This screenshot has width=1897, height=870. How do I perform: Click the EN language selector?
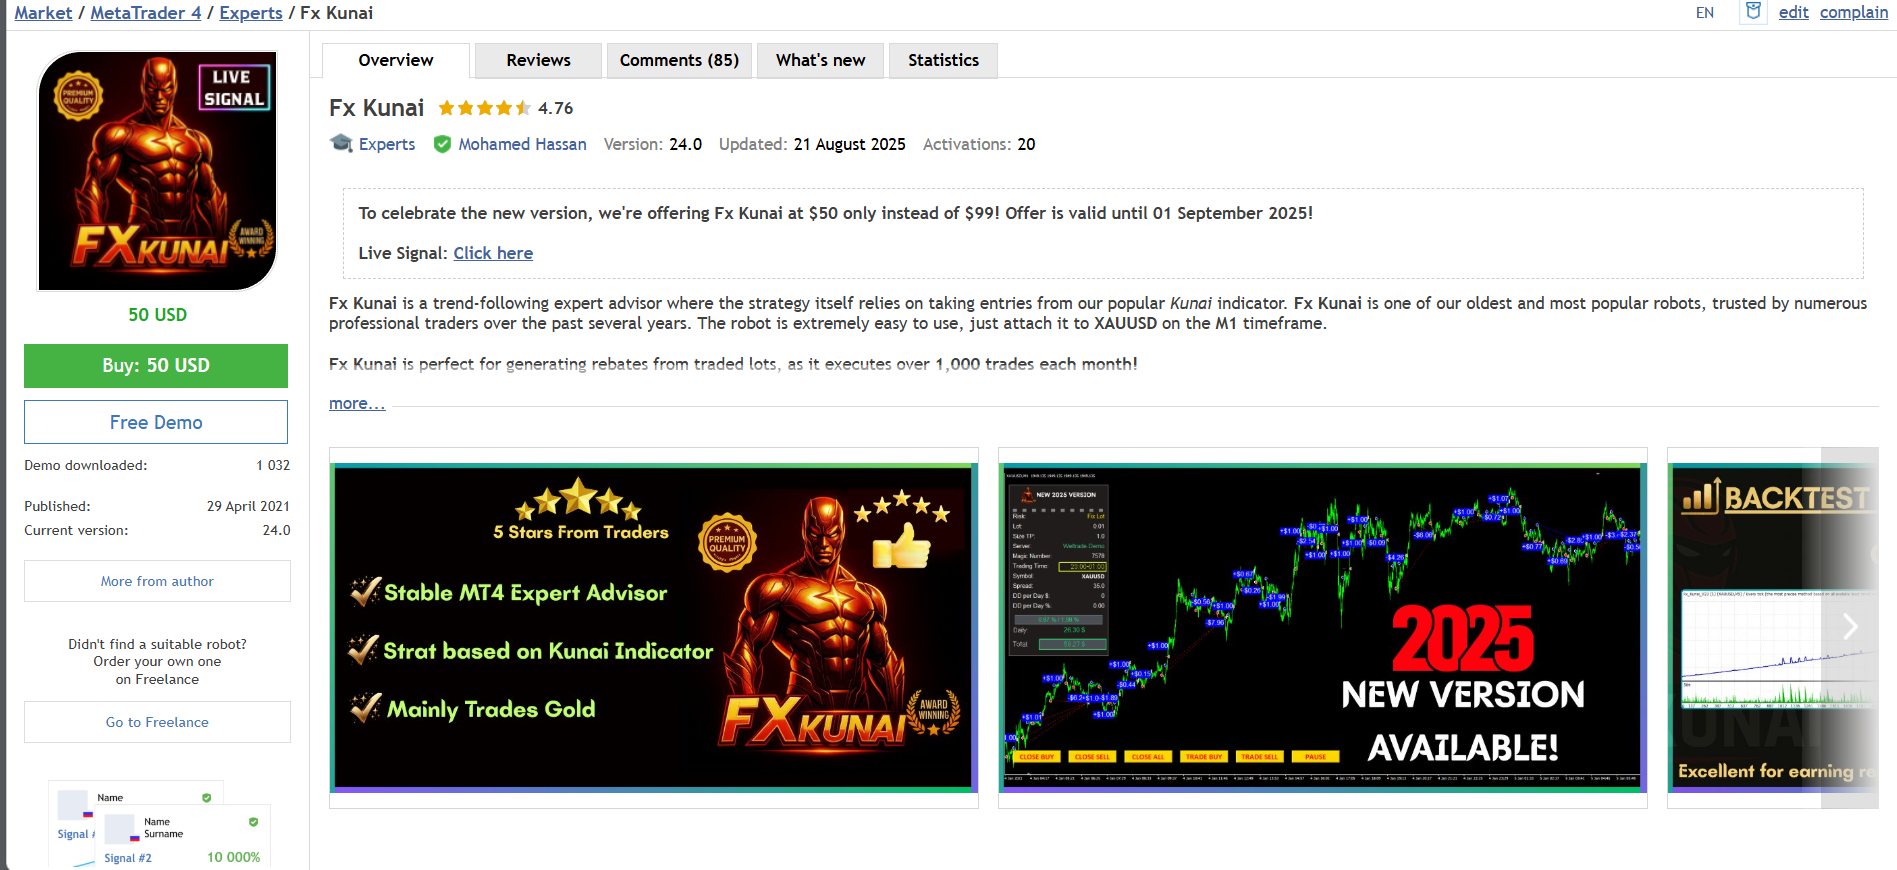(1705, 13)
